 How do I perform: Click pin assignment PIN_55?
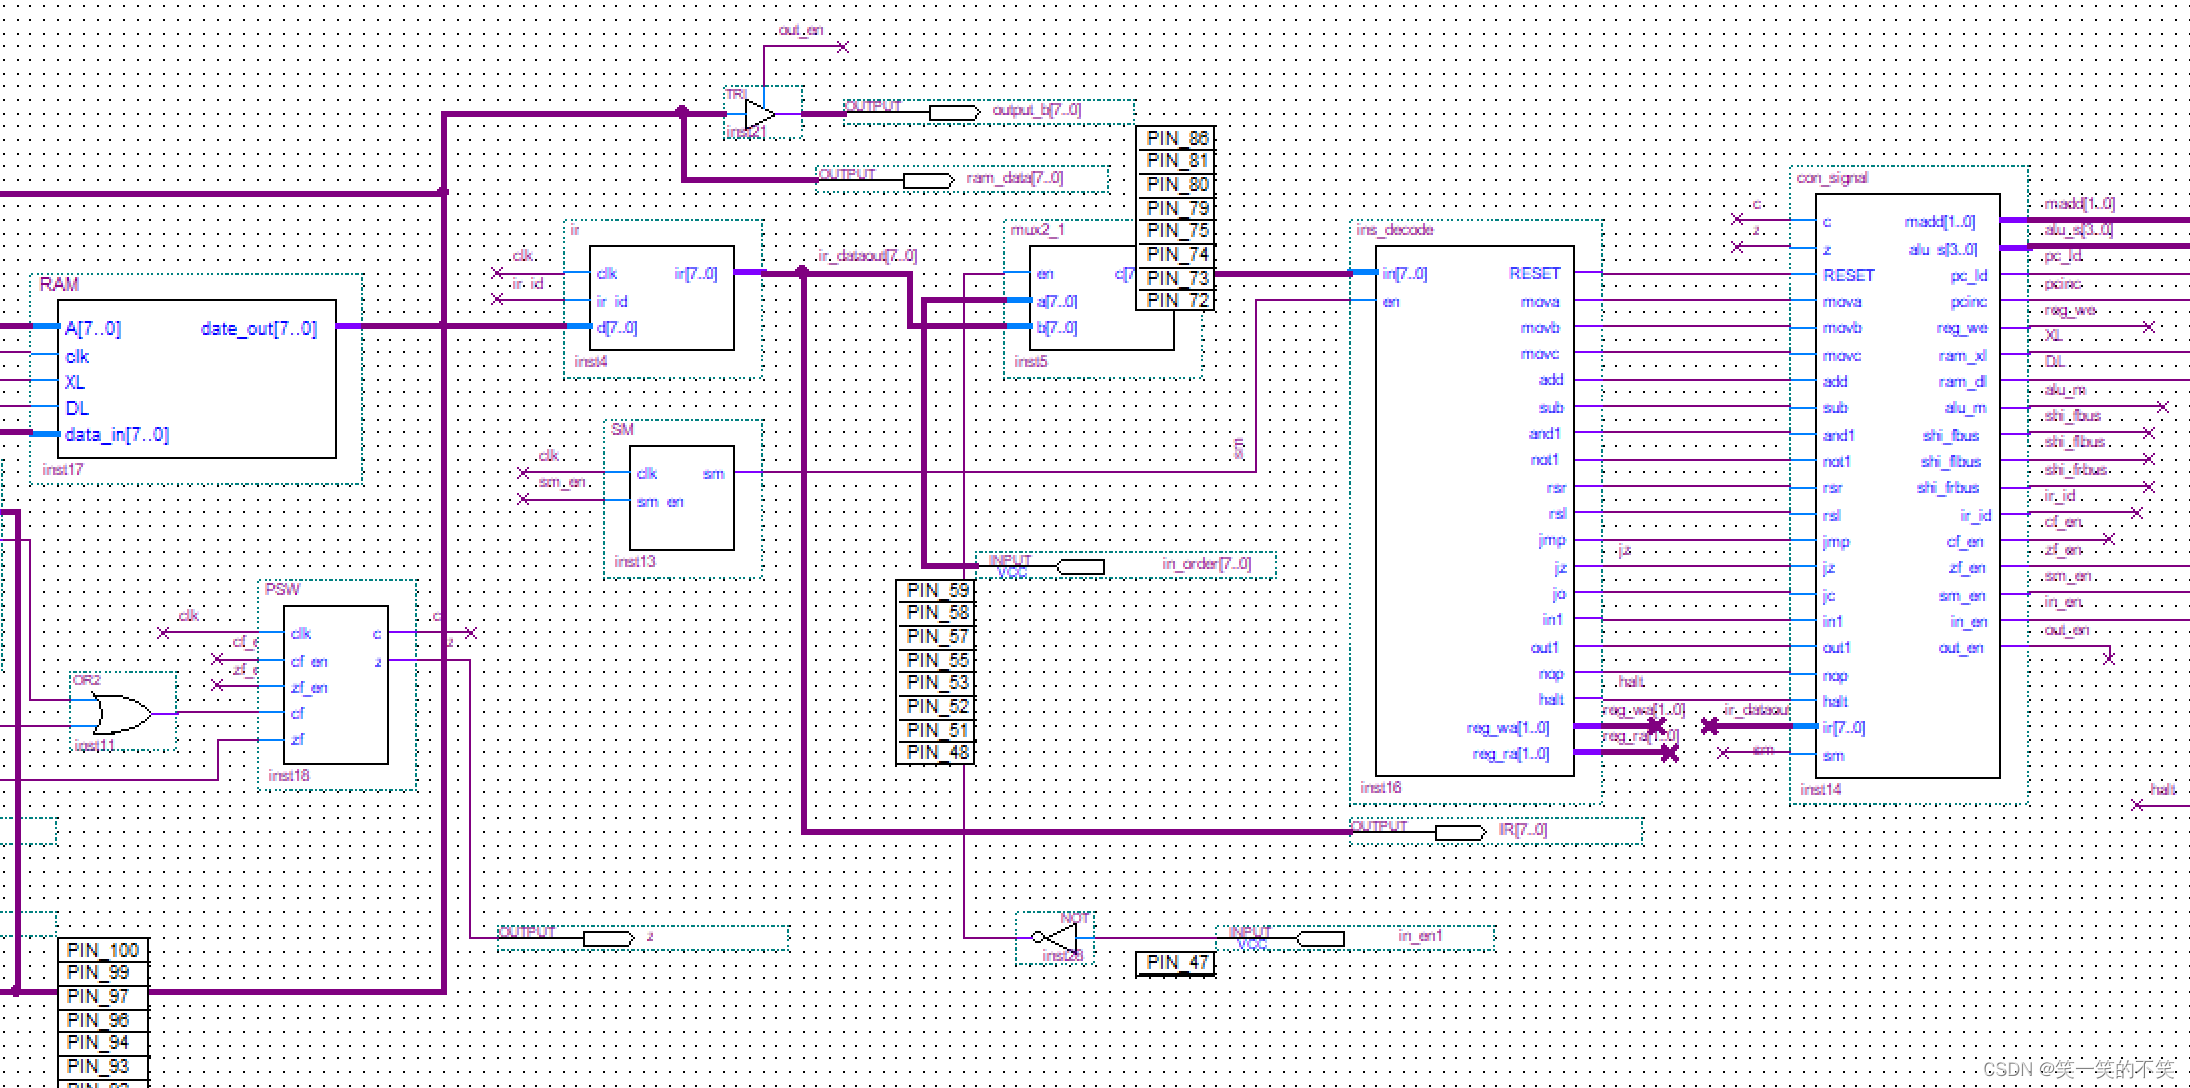936,660
